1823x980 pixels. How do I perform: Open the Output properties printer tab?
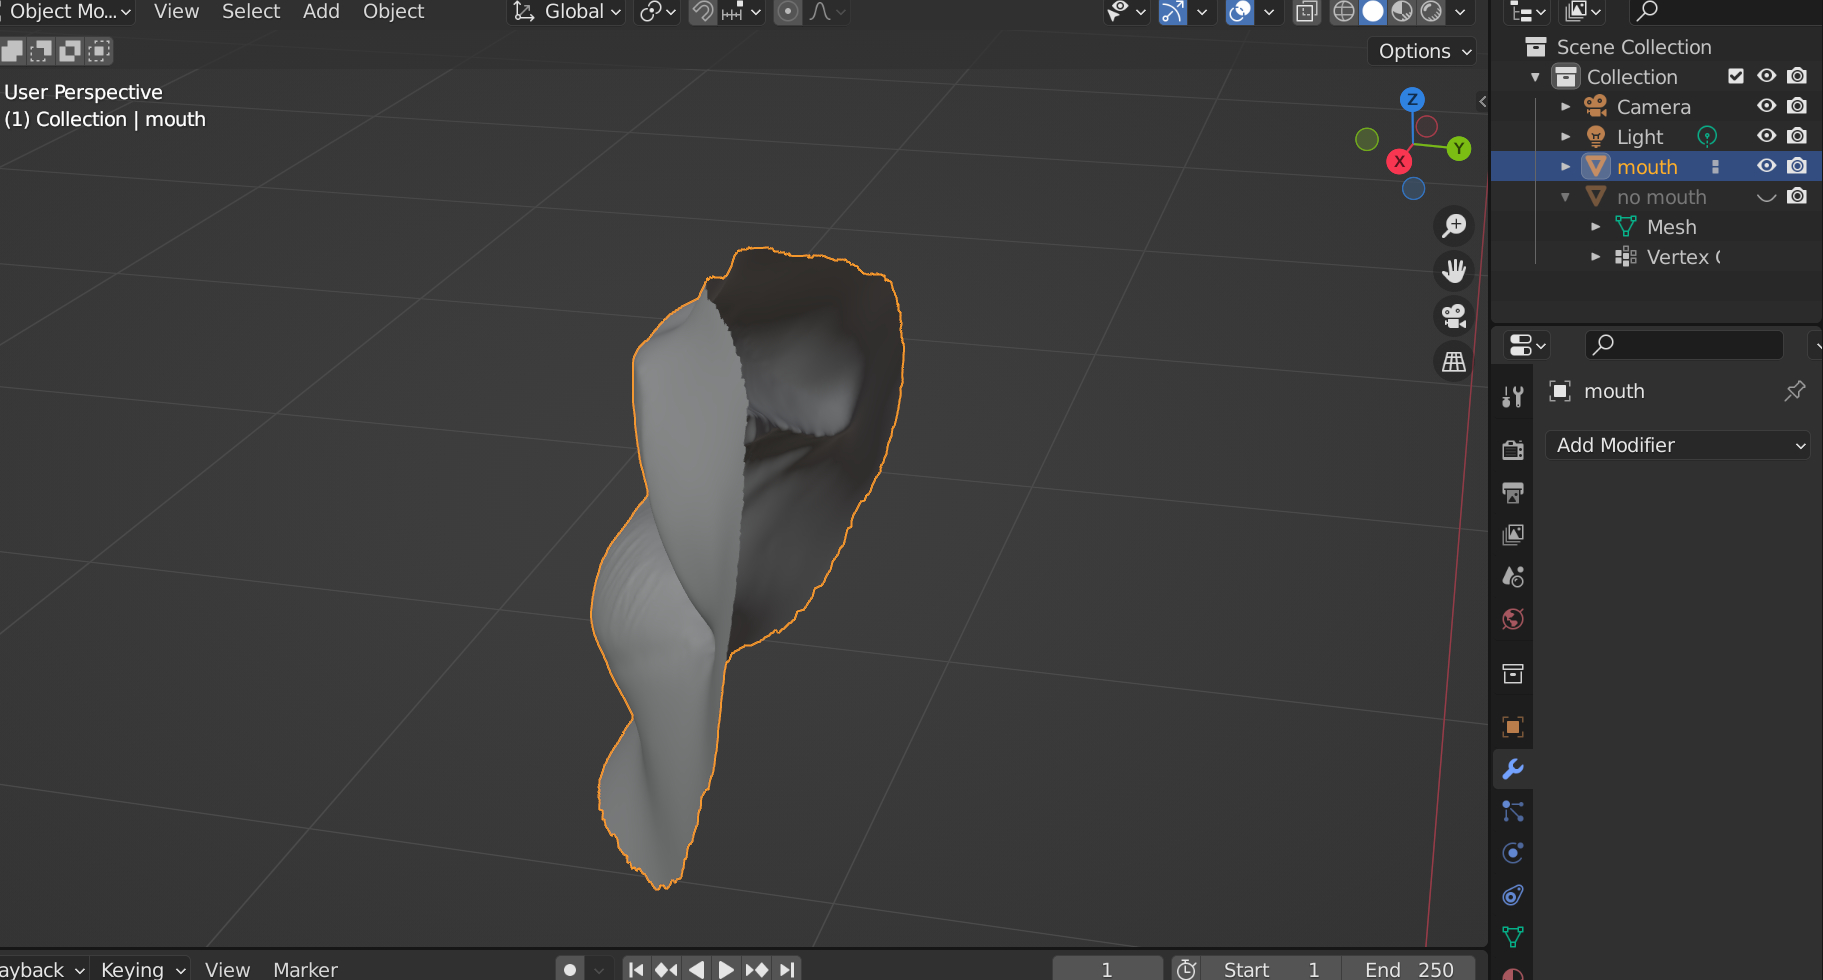click(1513, 492)
